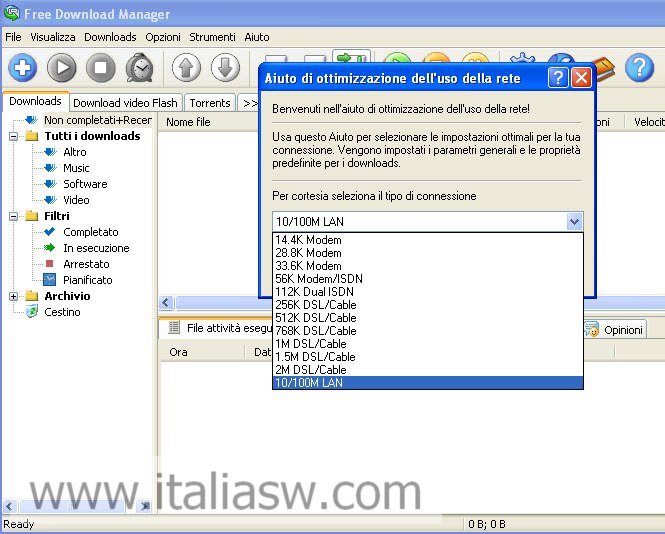Select the Video category
This screenshot has width=665, height=534.
click(x=76, y=200)
